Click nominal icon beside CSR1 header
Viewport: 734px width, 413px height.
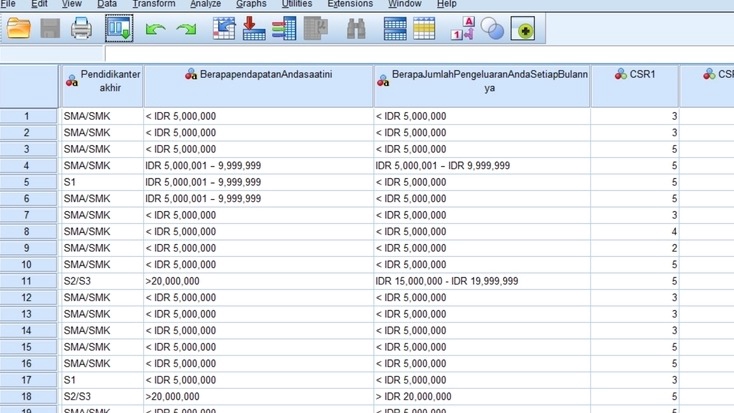click(621, 74)
